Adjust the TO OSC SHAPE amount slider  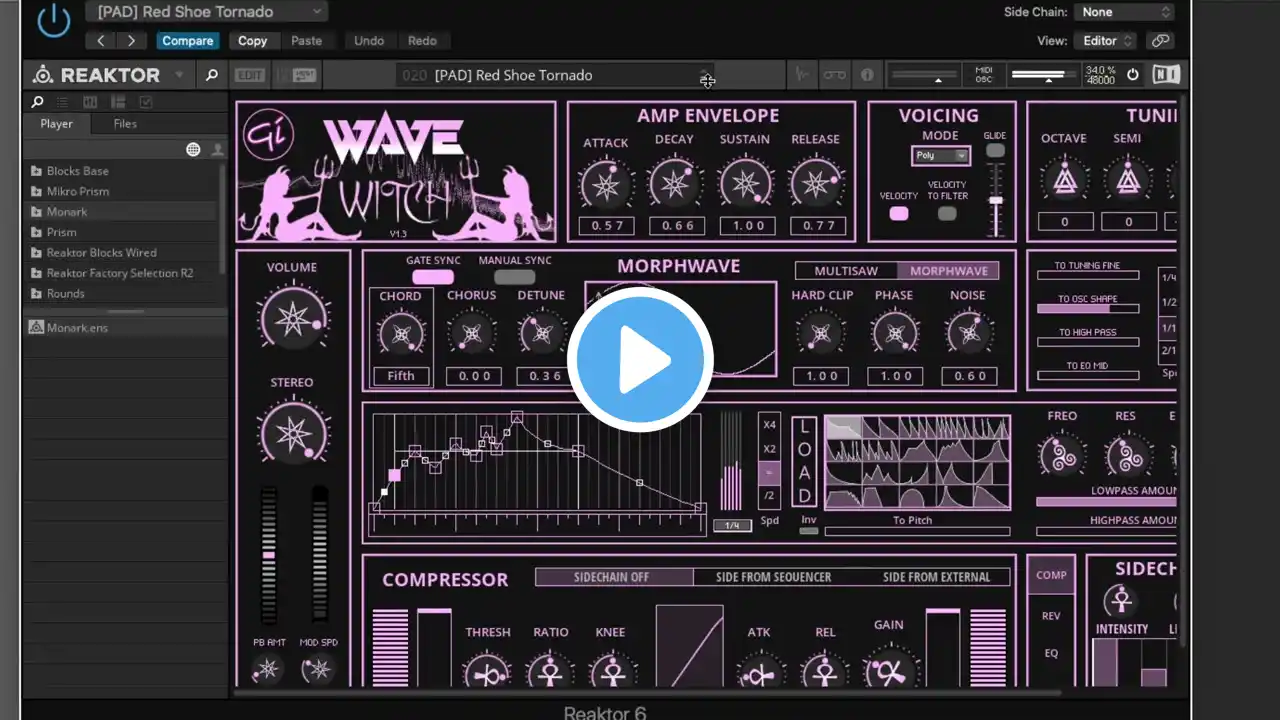(x=1088, y=309)
